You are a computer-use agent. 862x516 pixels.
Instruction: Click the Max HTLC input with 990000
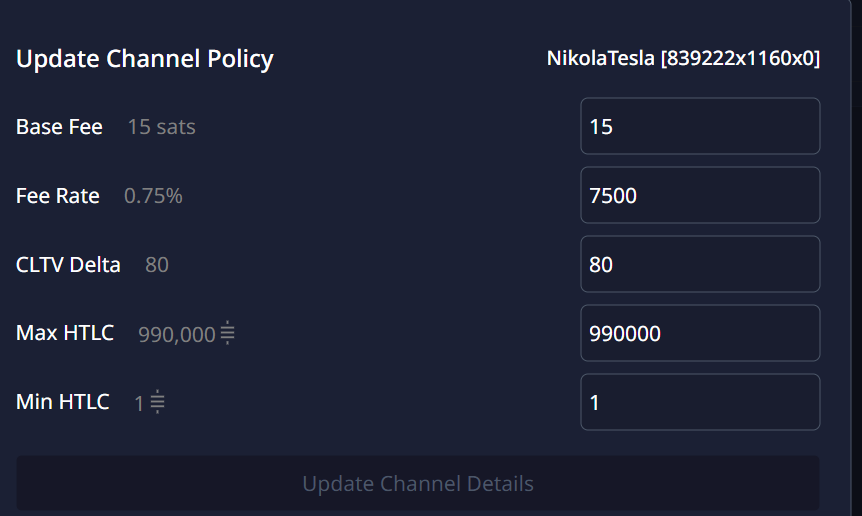click(700, 333)
